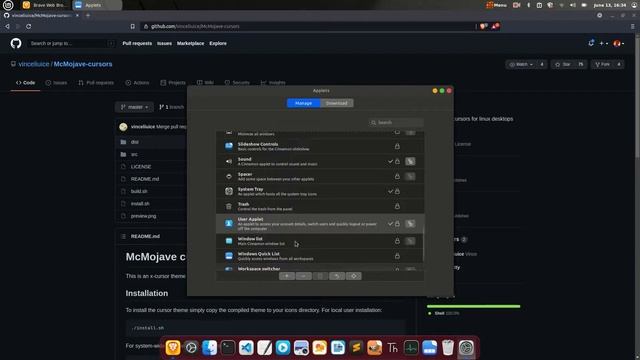
Task: Click the GitHub logo in the browser page
Action: coord(16,43)
